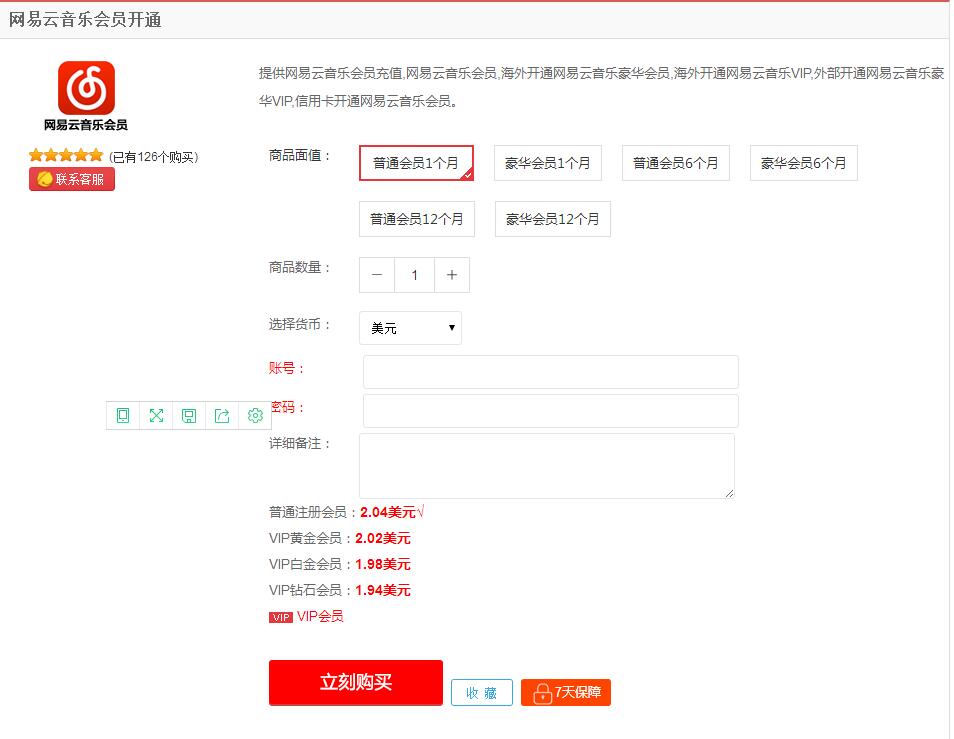The image size is (954, 739).
Task: Open the settings gear icon
Action: 255,415
